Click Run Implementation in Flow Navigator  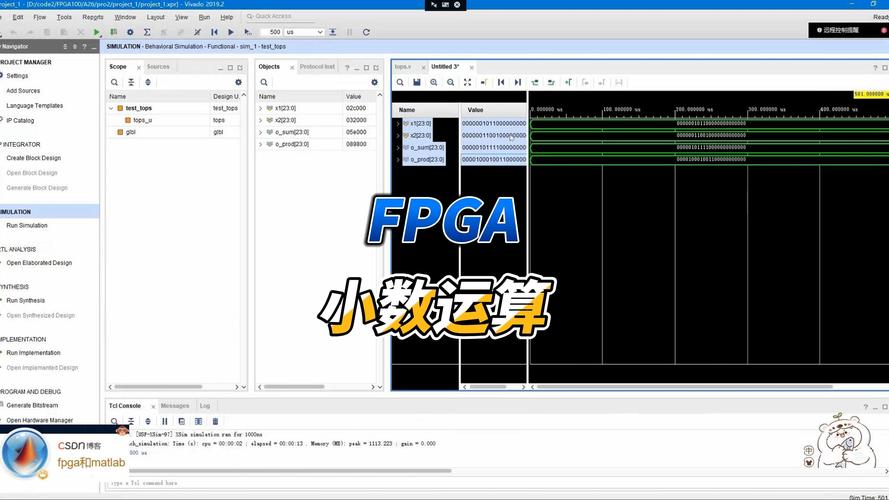click(33, 353)
